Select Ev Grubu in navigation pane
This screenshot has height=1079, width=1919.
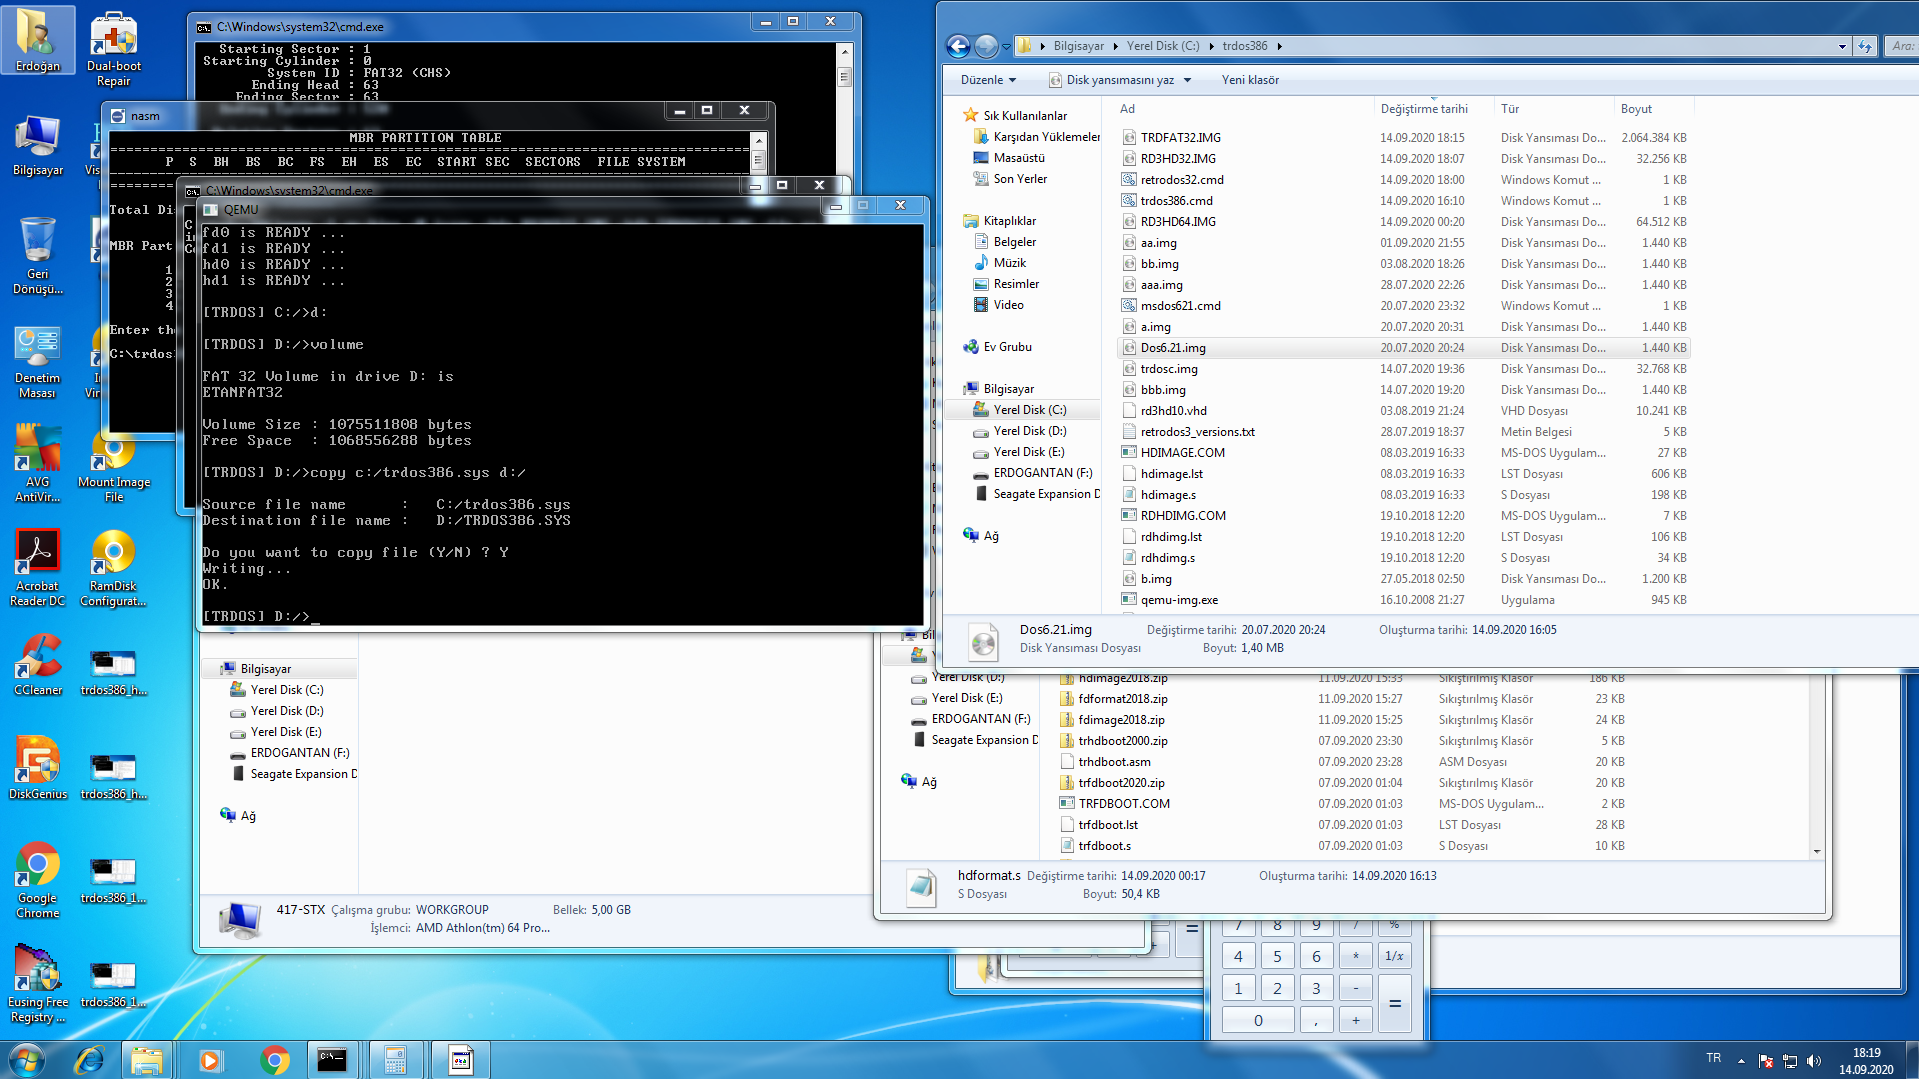coord(1006,347)
